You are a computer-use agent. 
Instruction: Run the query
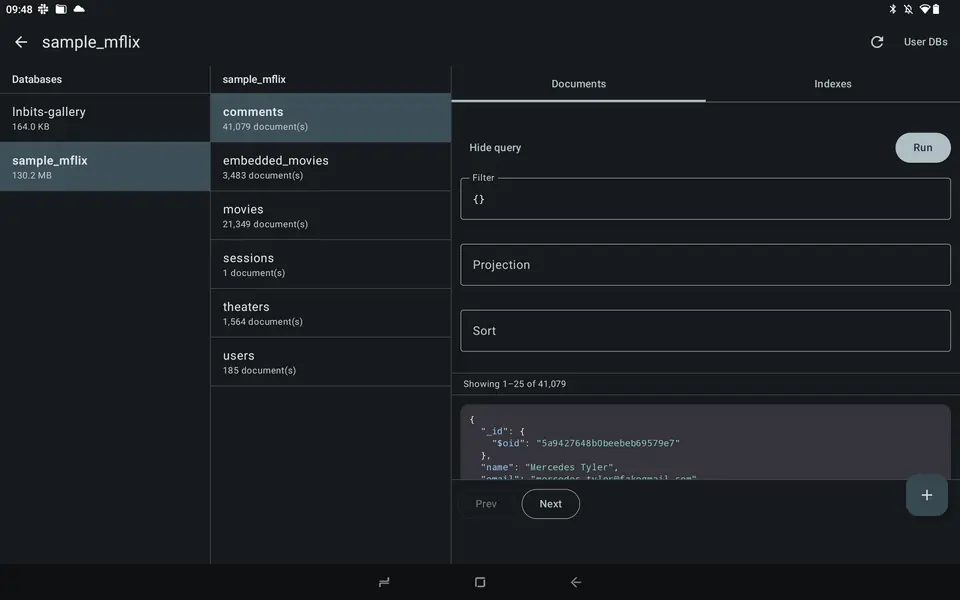point(923,148)
